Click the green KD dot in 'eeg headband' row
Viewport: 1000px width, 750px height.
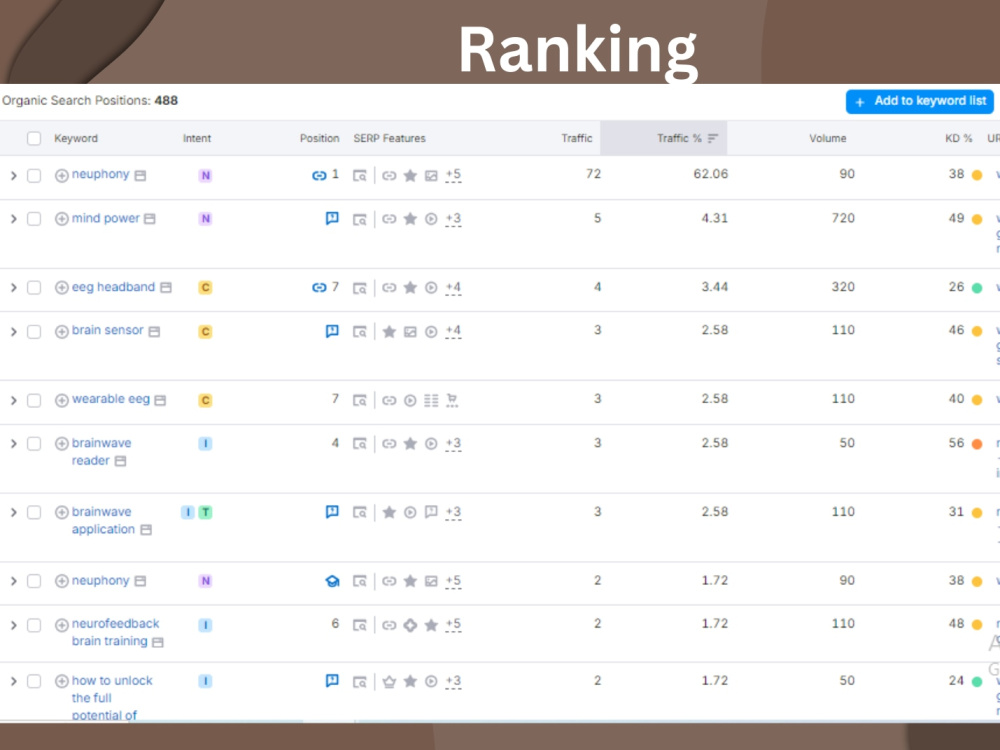click(976, 288)
